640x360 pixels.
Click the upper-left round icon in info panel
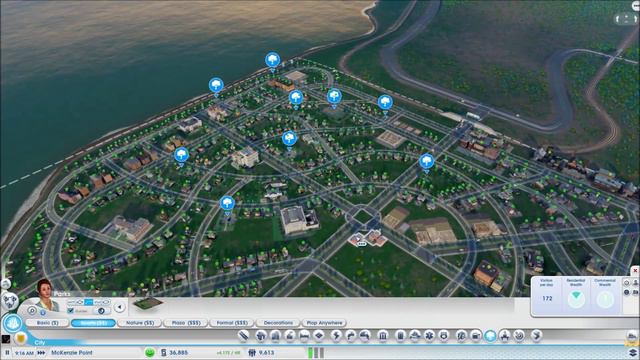tap(627, 282)
